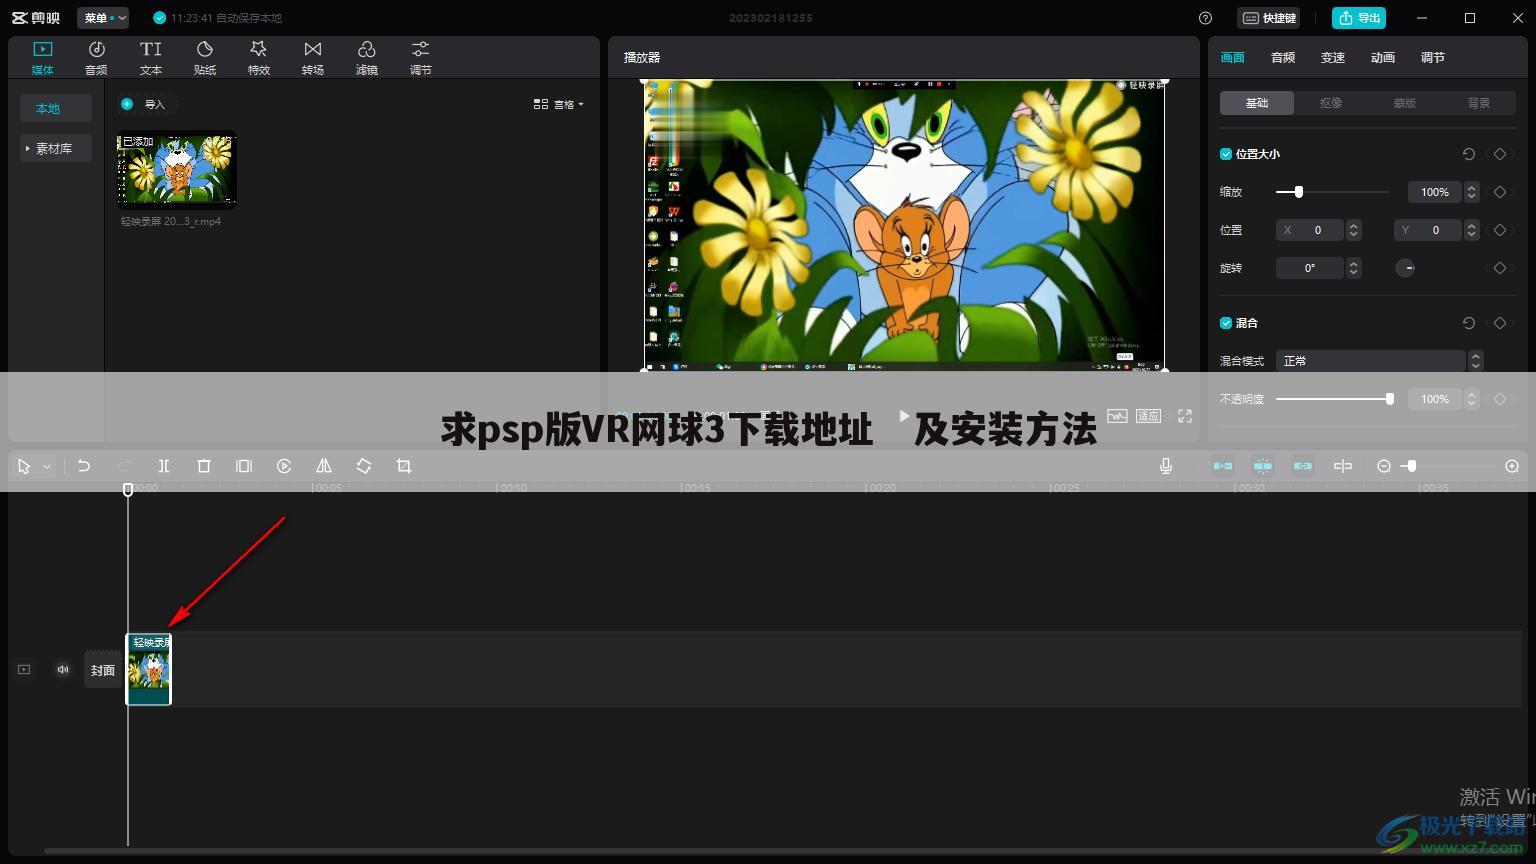The image size is (1536, 864).
Task: Open the 音频 audio panel
Action: [96, 58]
